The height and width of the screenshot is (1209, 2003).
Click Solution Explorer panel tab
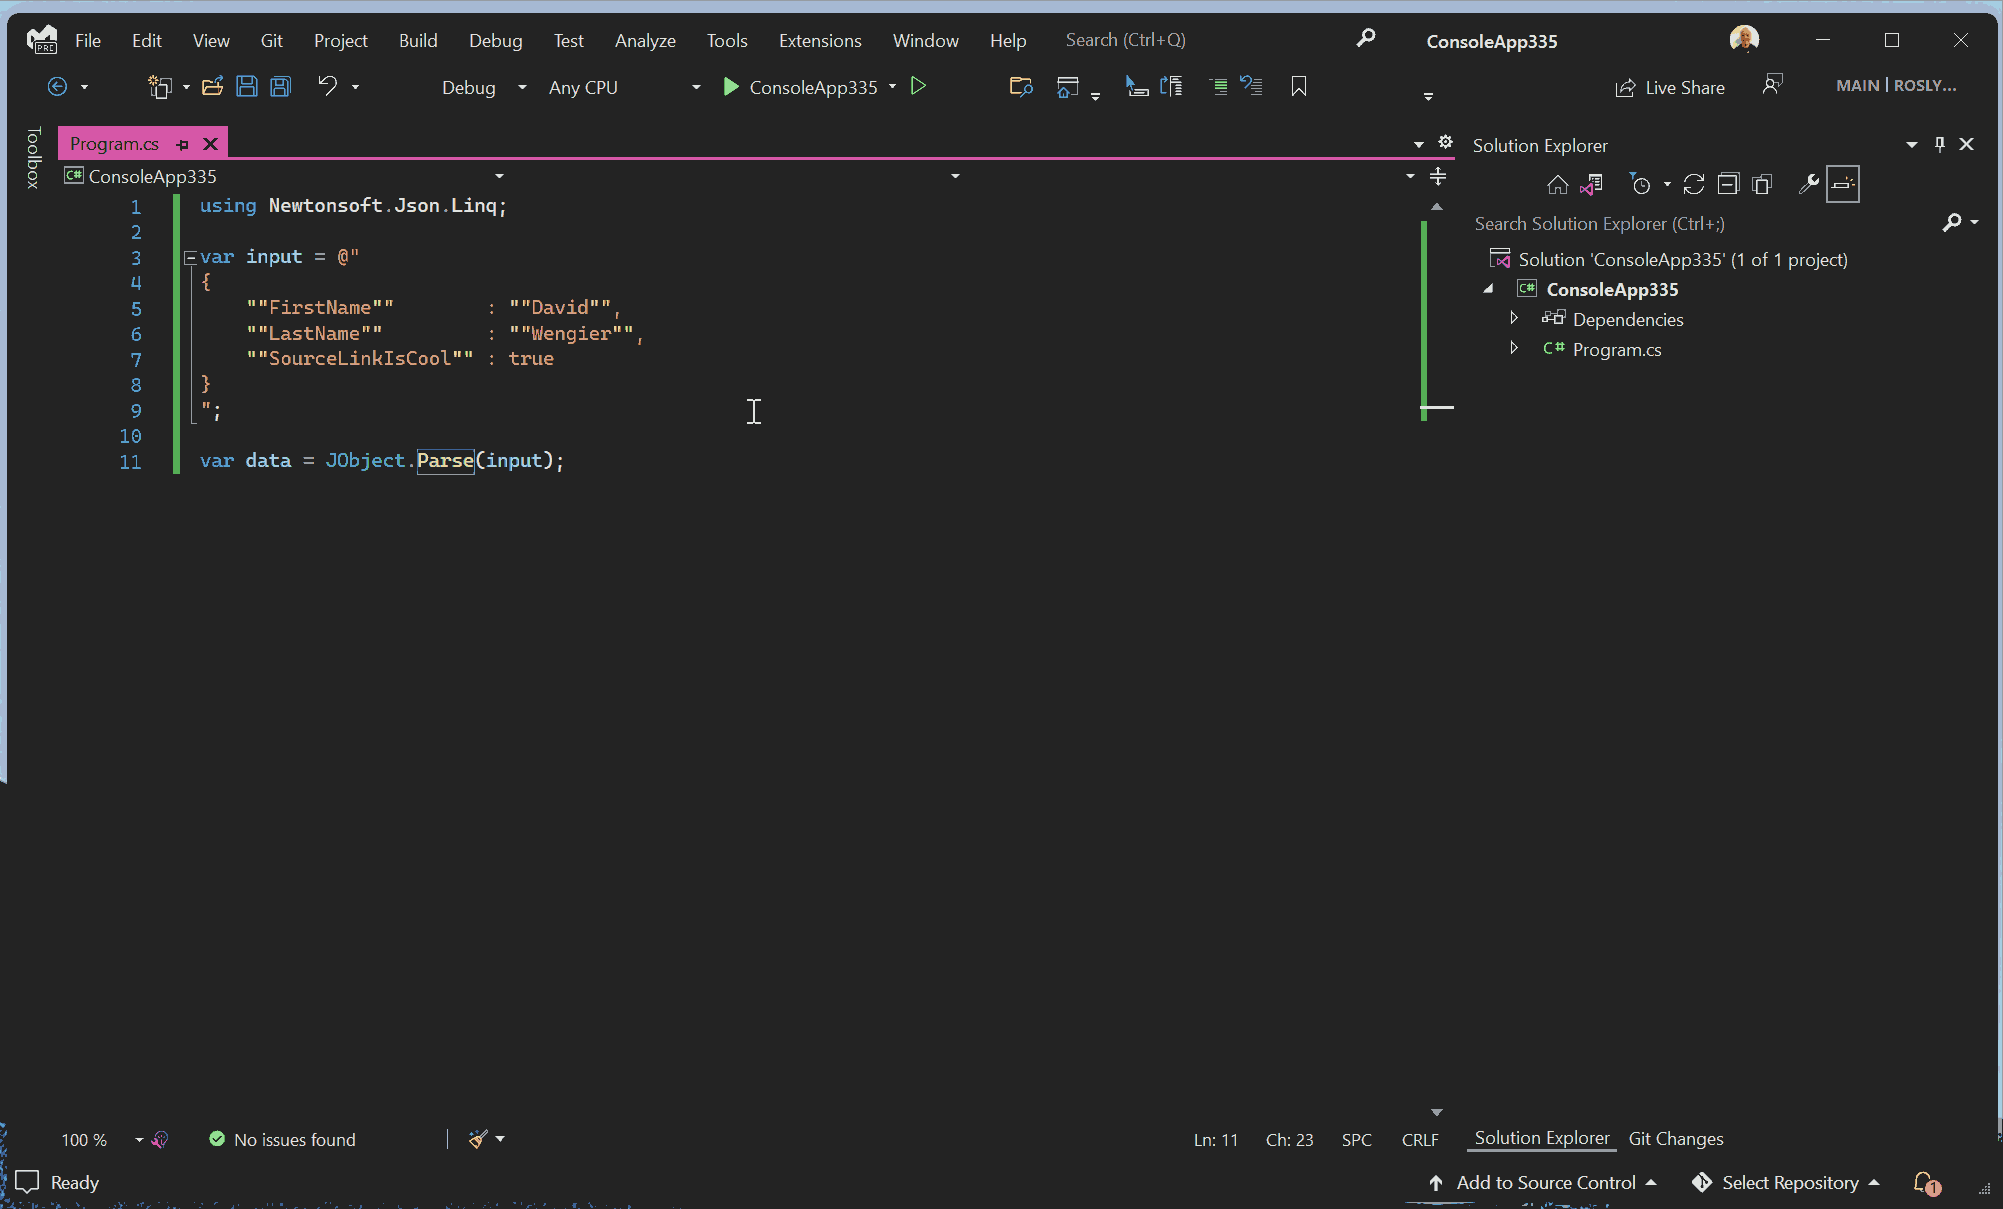[x=1541, y=1137]
